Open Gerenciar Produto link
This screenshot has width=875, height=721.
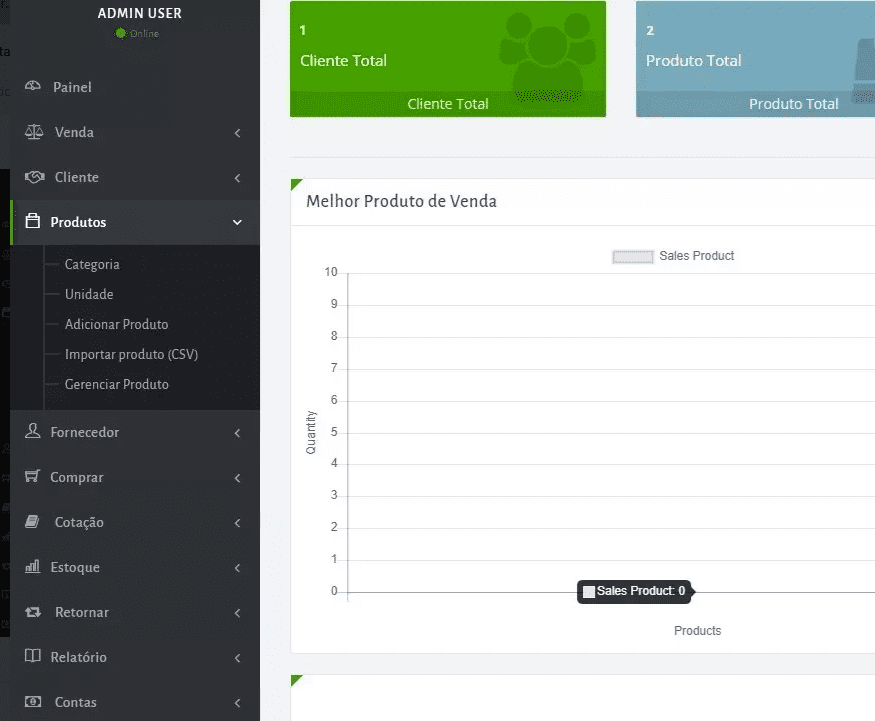click(116, 385)
